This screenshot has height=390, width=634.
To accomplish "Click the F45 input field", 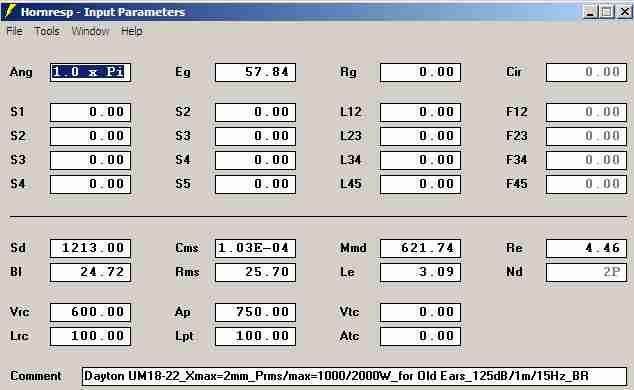I will click(x=586, y=184).
